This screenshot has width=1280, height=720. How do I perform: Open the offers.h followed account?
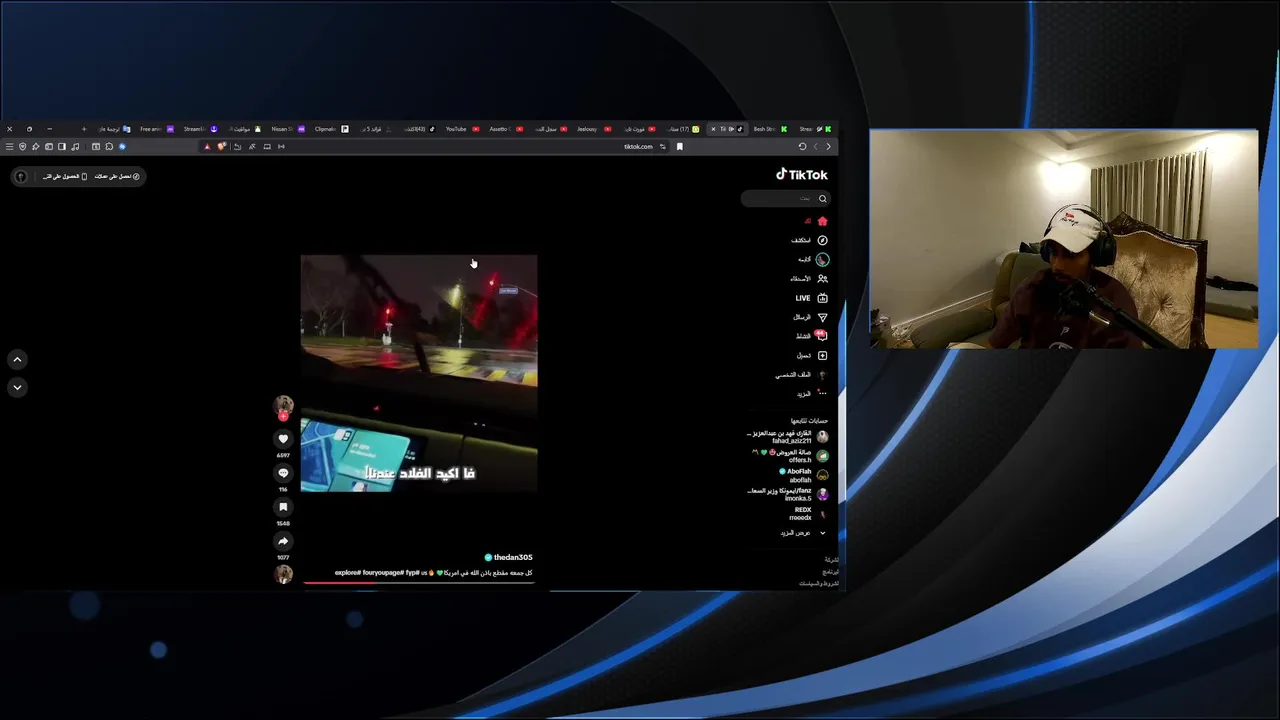(791, 456)
